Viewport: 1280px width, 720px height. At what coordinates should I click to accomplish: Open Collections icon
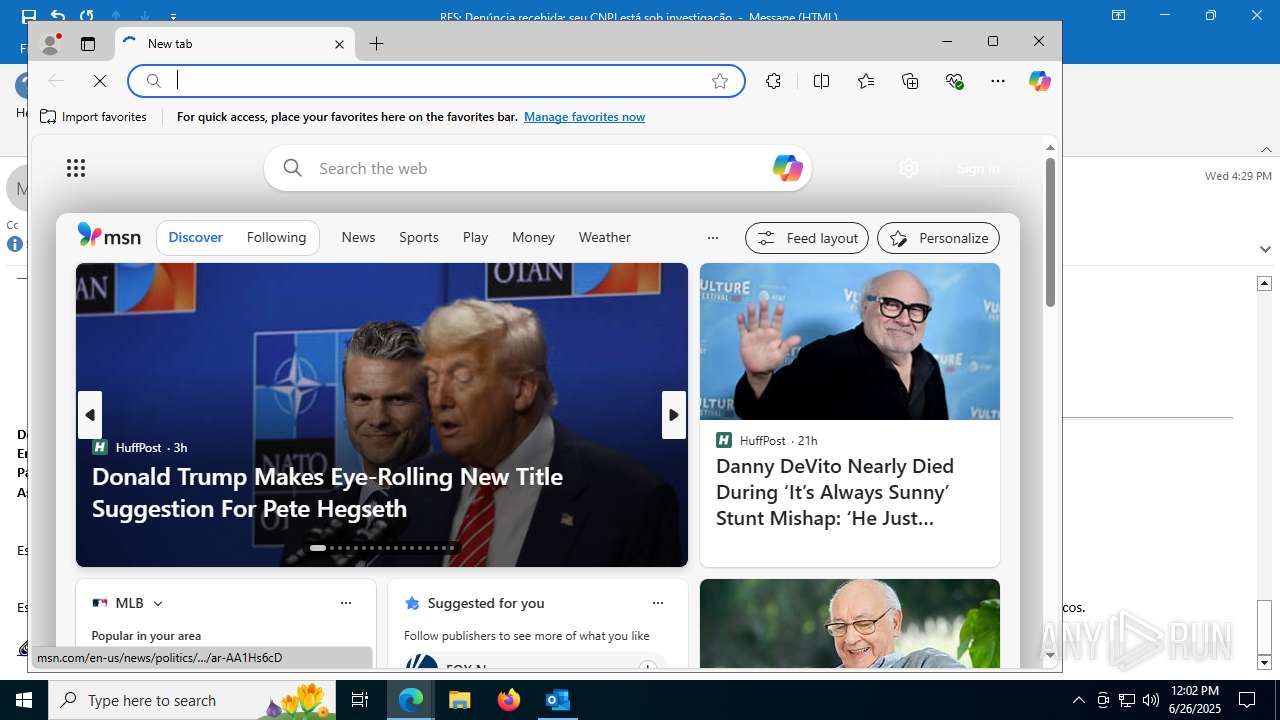point(910,81)
